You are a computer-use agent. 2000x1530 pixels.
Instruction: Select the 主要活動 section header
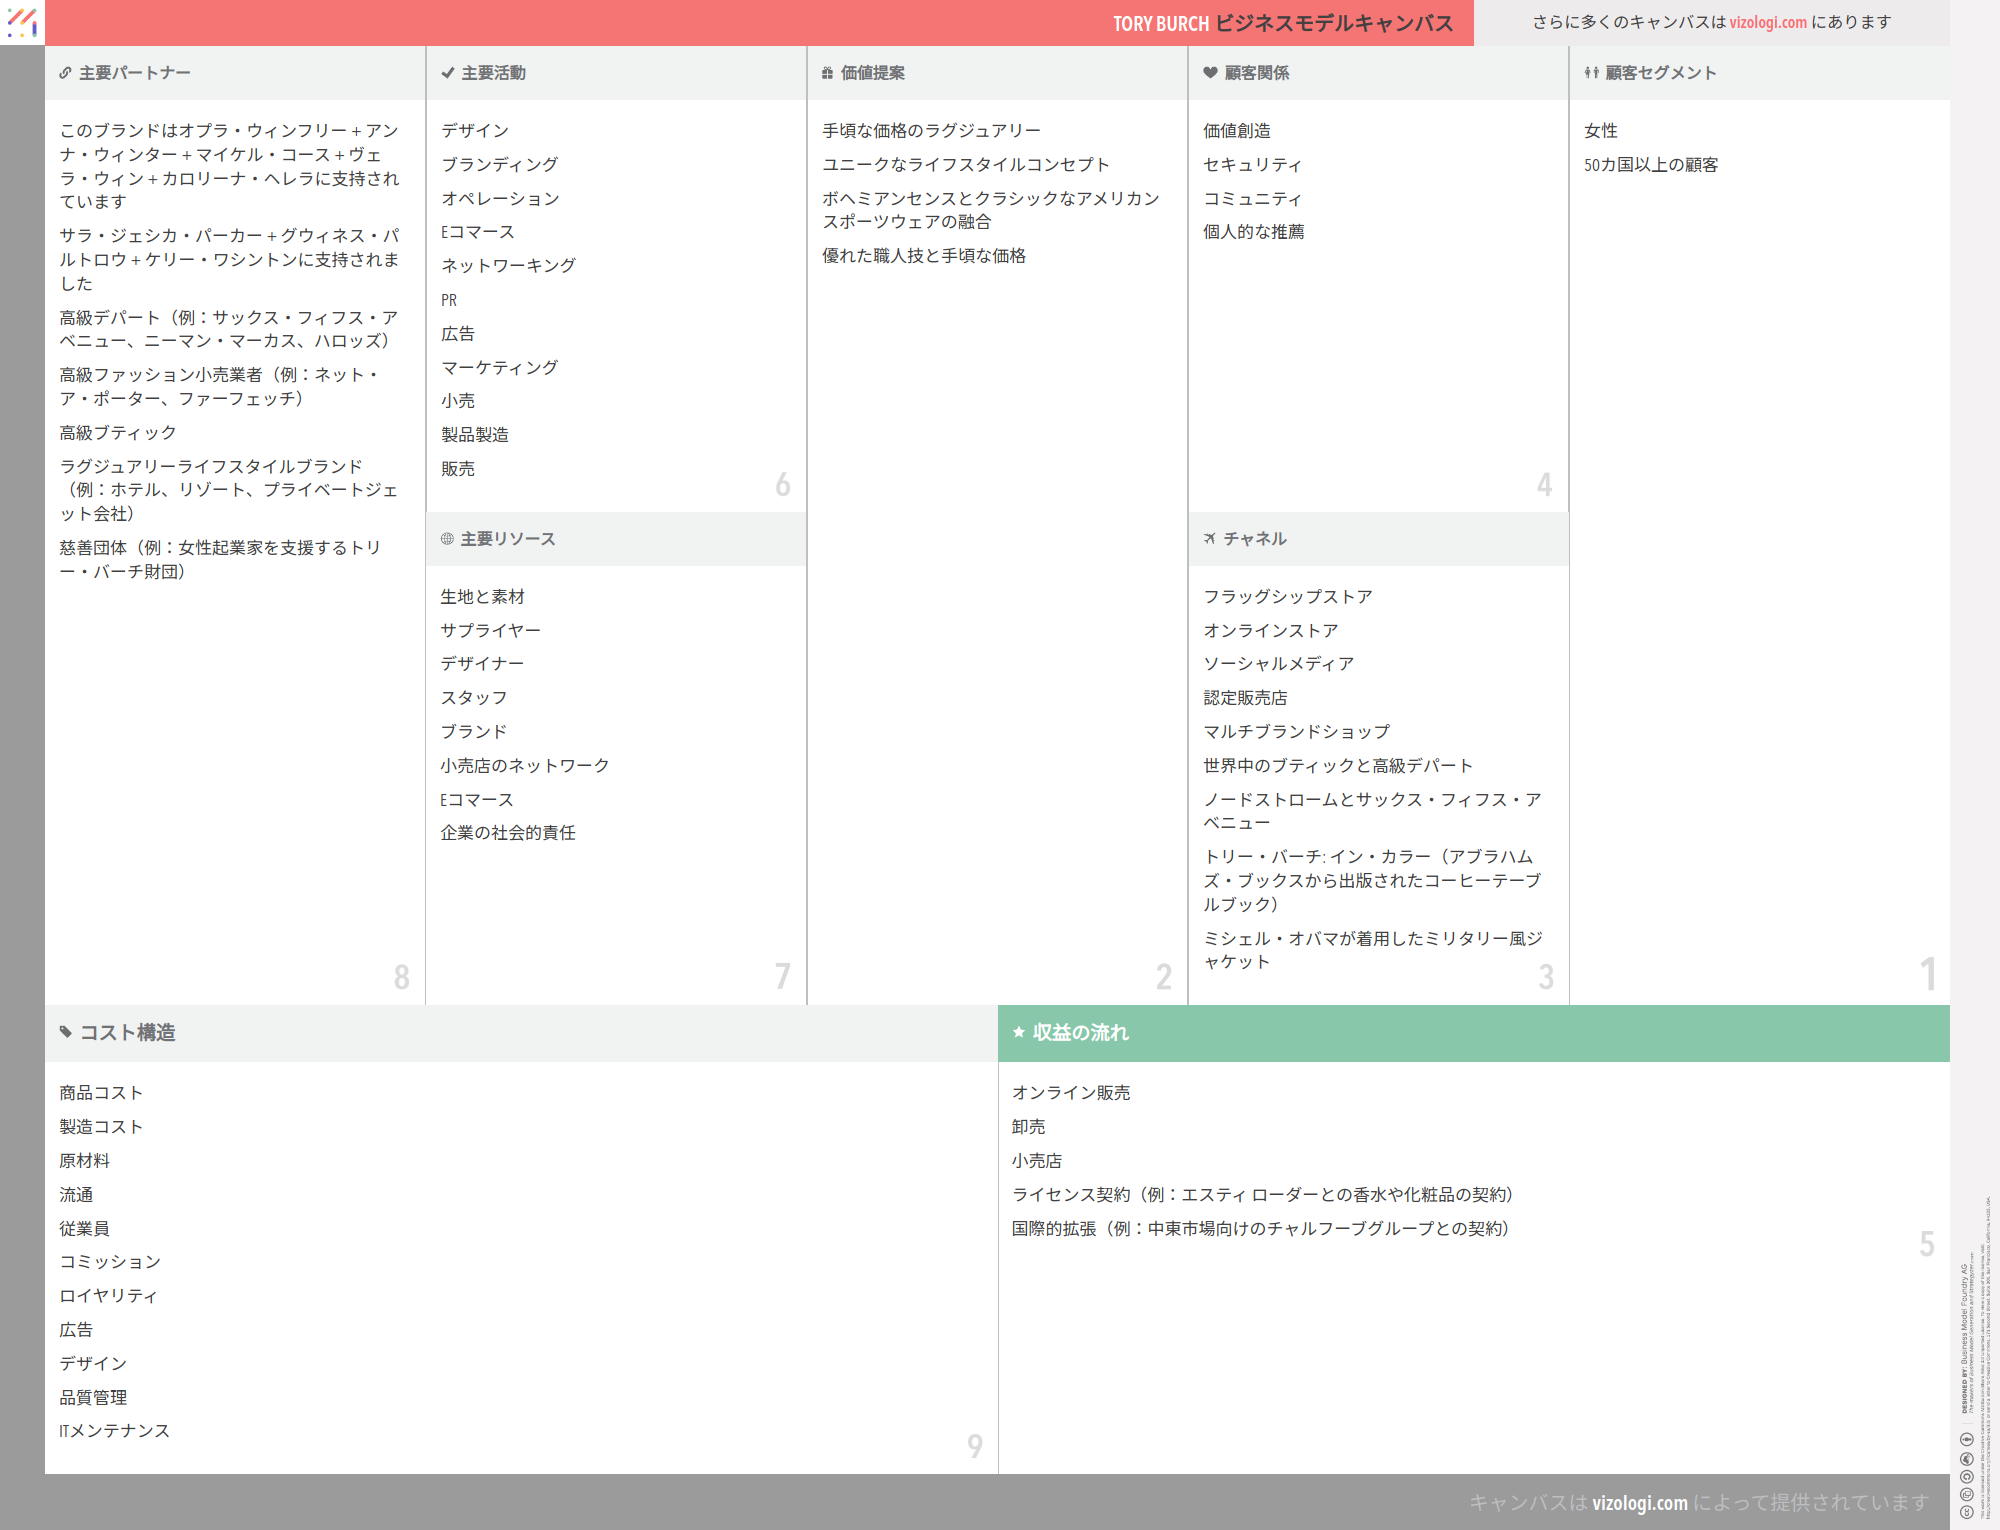click(x=493, y=73)
